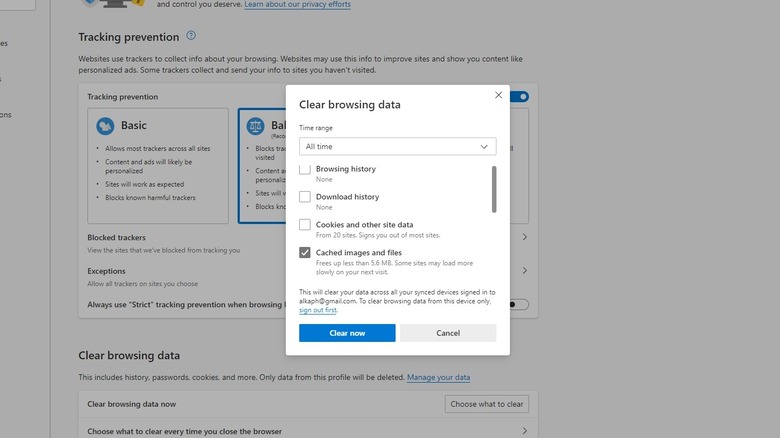The image size is (780, 438).
Task: Uncheck Cached images and files
Action: point(305,253)
